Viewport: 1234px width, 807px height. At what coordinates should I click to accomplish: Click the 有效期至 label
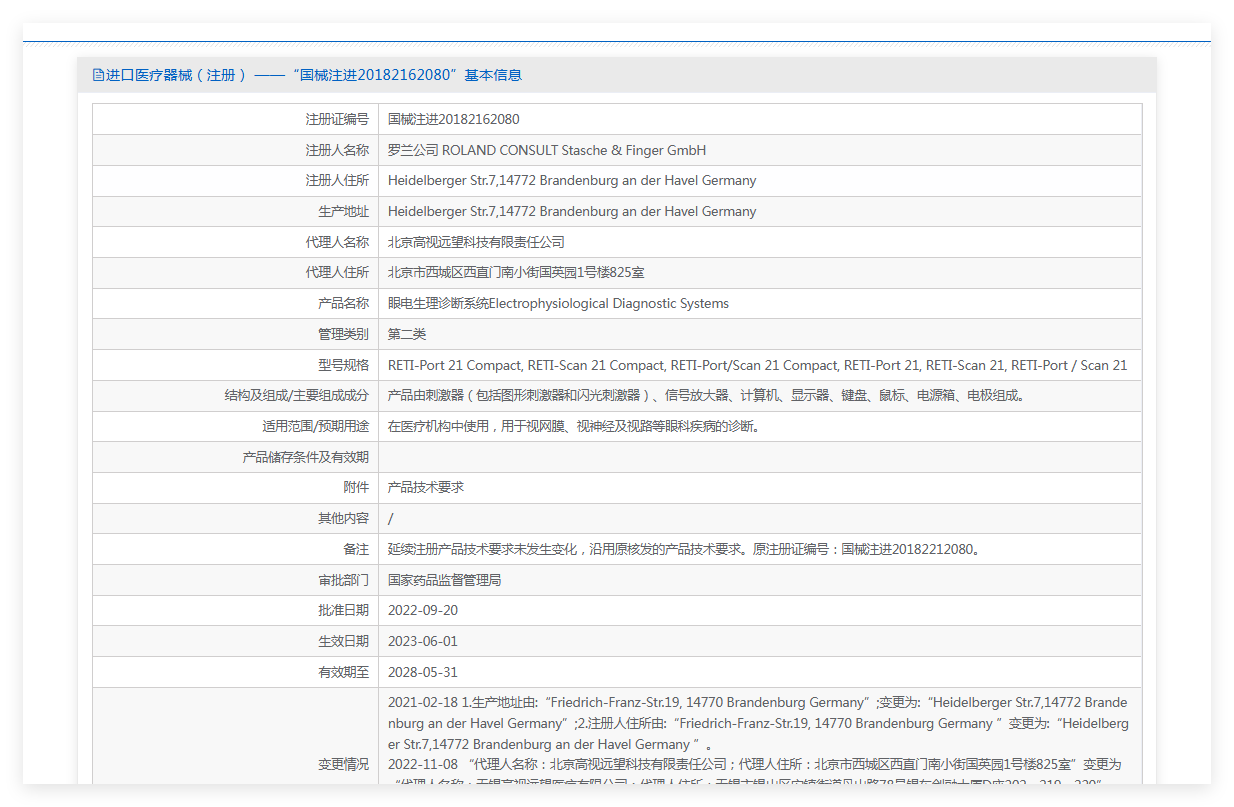coord(343,672)
